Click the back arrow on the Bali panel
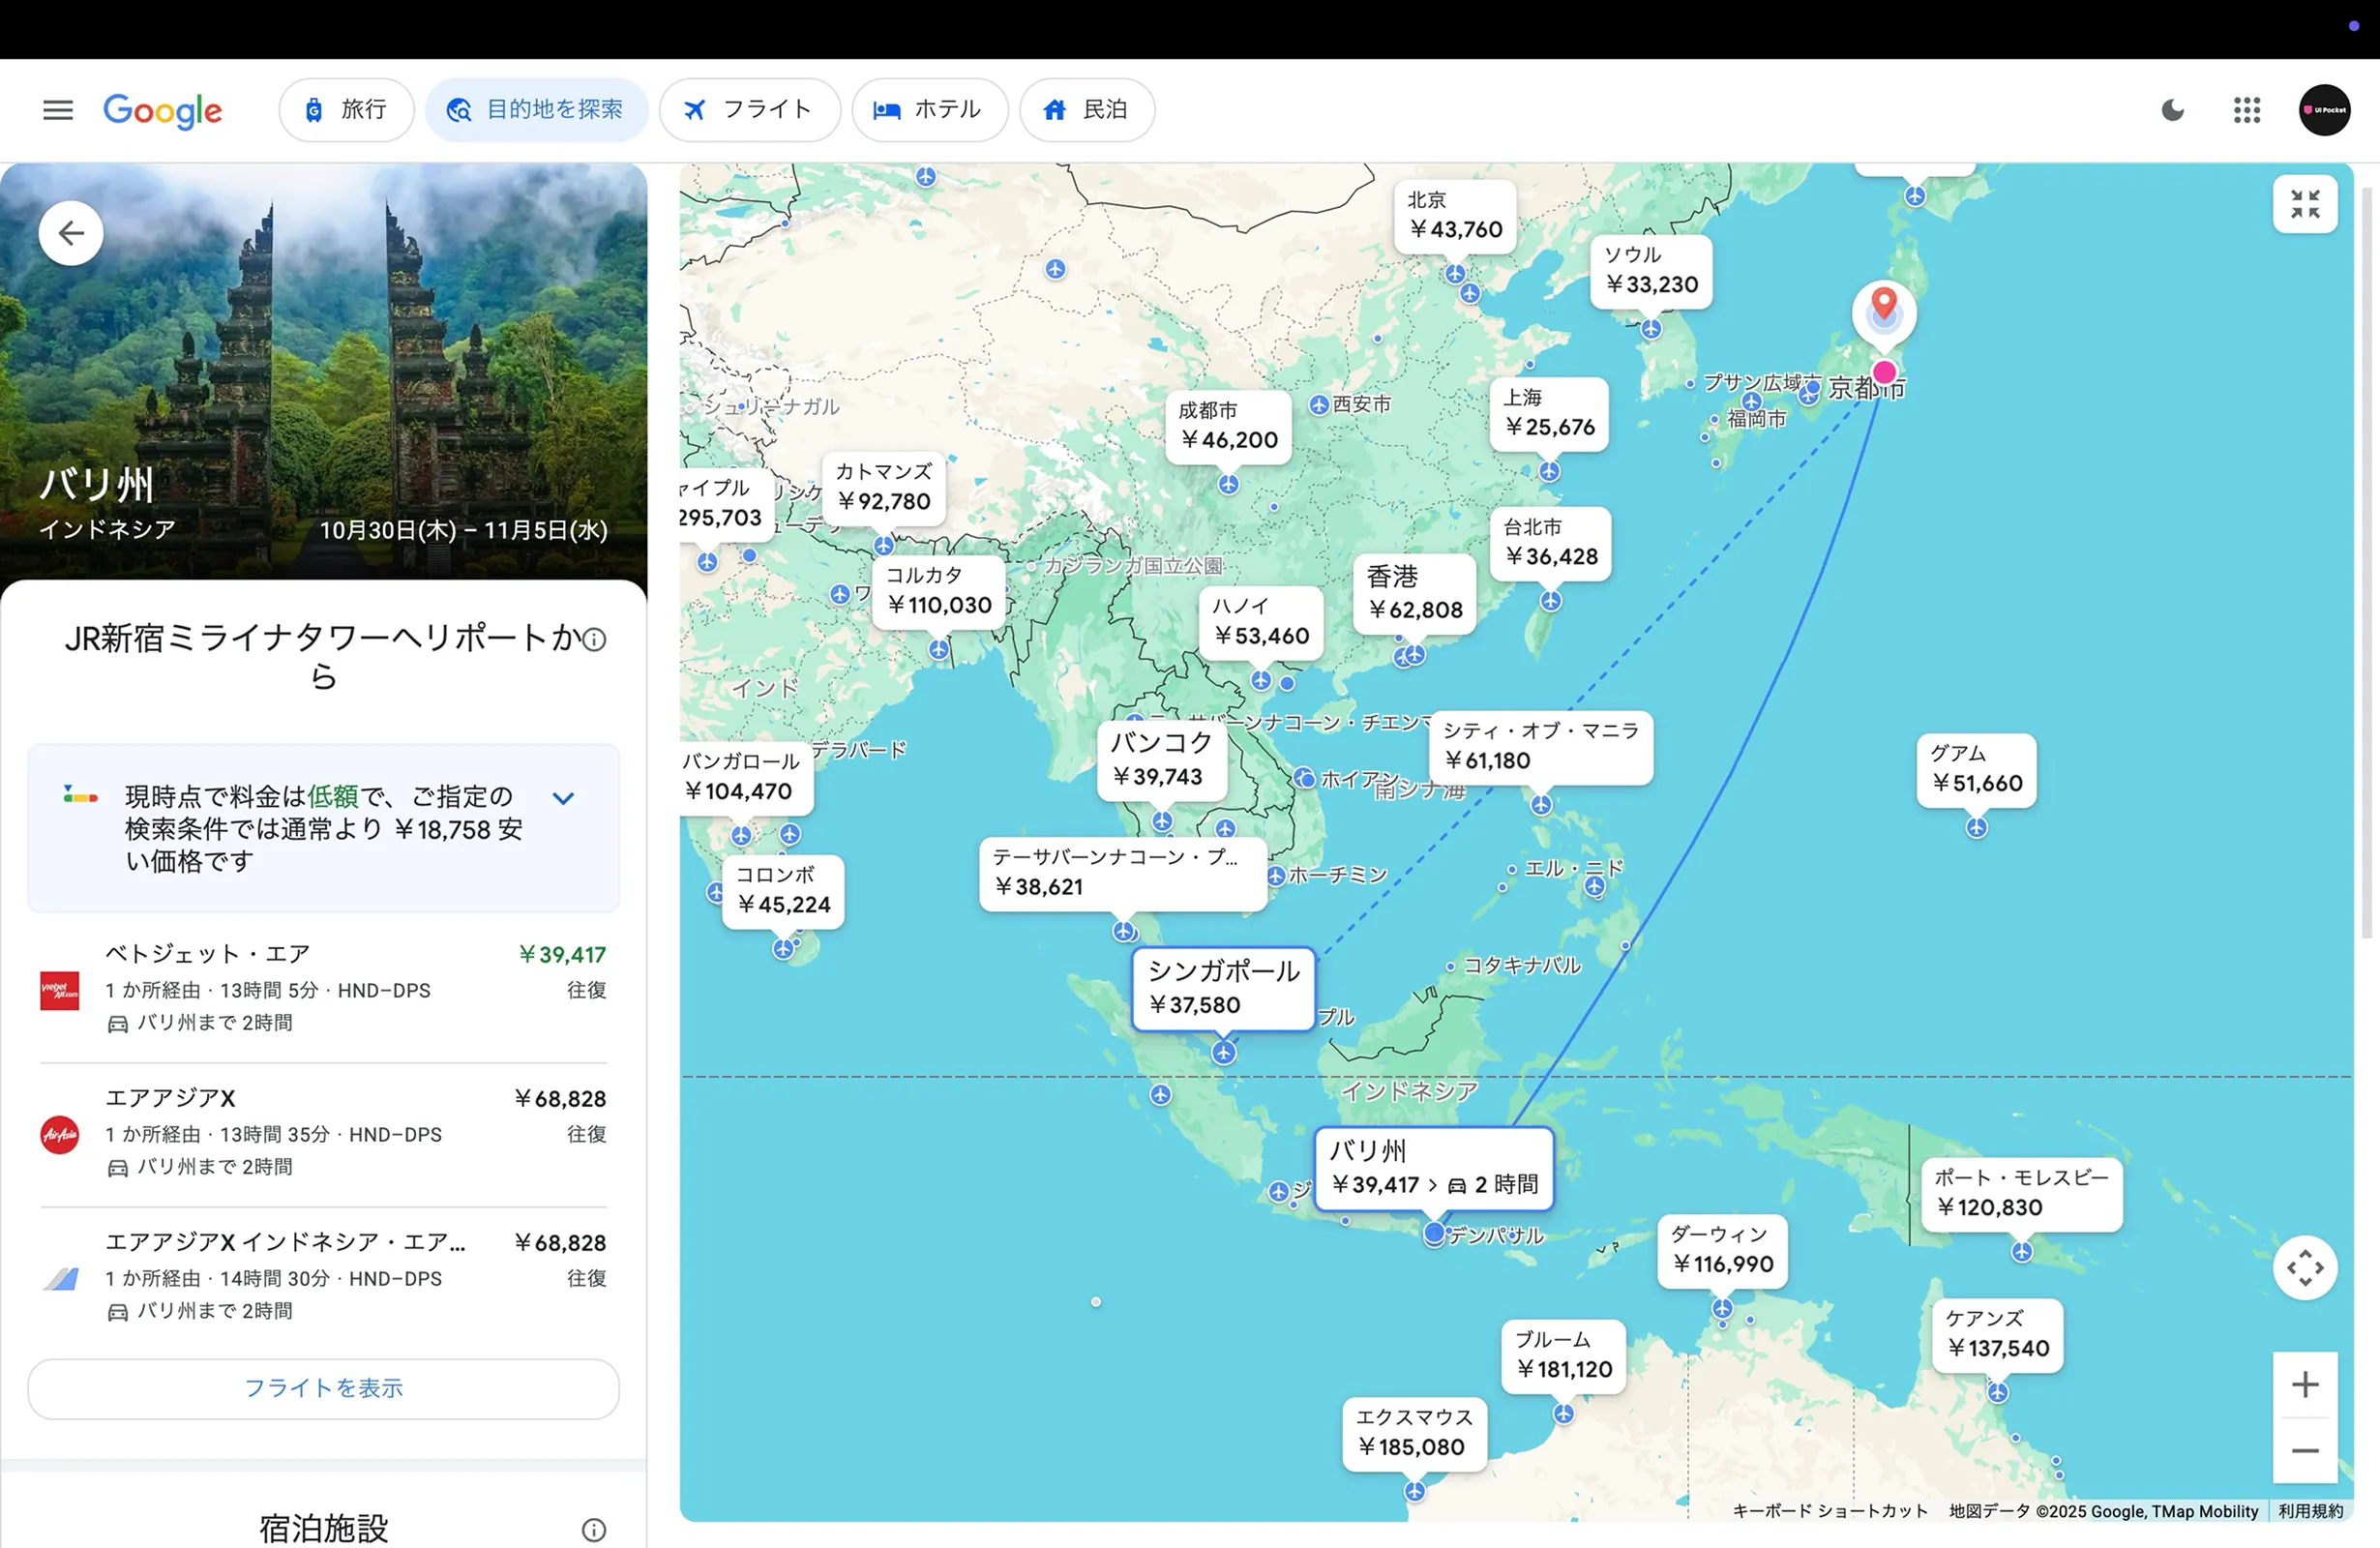 pos(70,232)
